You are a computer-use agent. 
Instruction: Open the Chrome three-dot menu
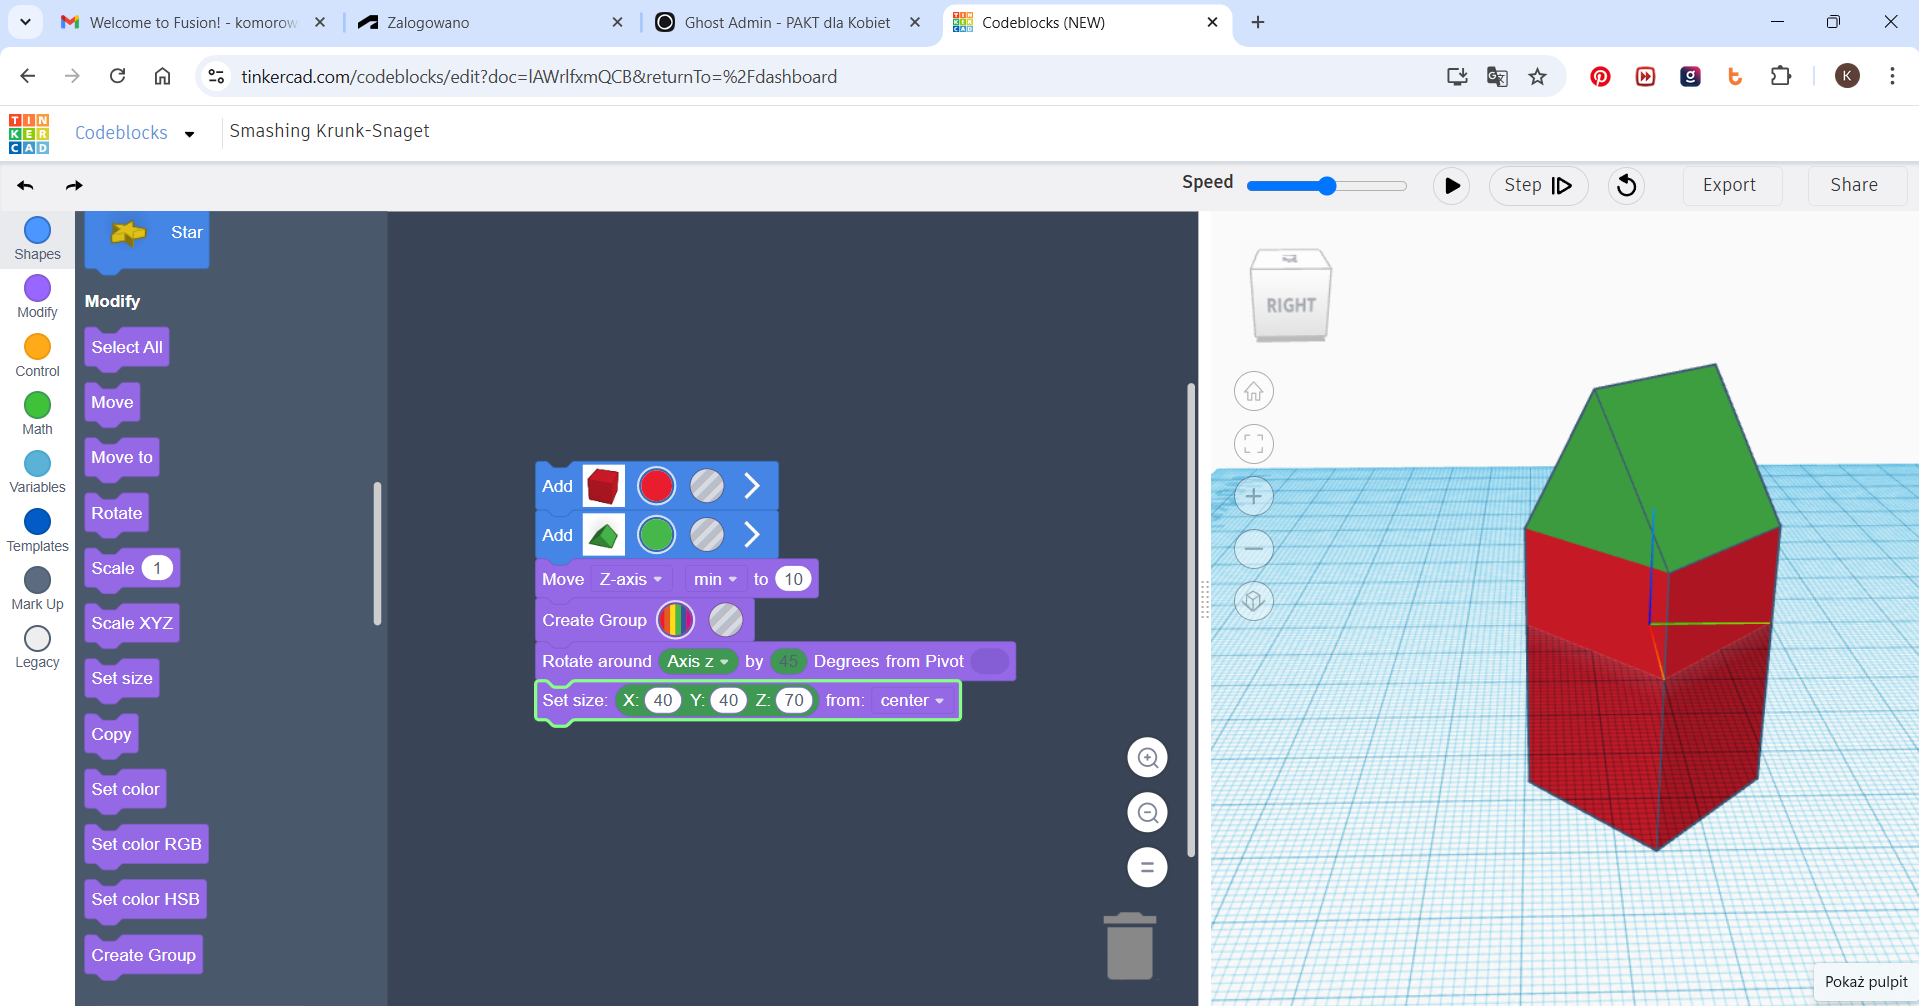click(1892, 76)
